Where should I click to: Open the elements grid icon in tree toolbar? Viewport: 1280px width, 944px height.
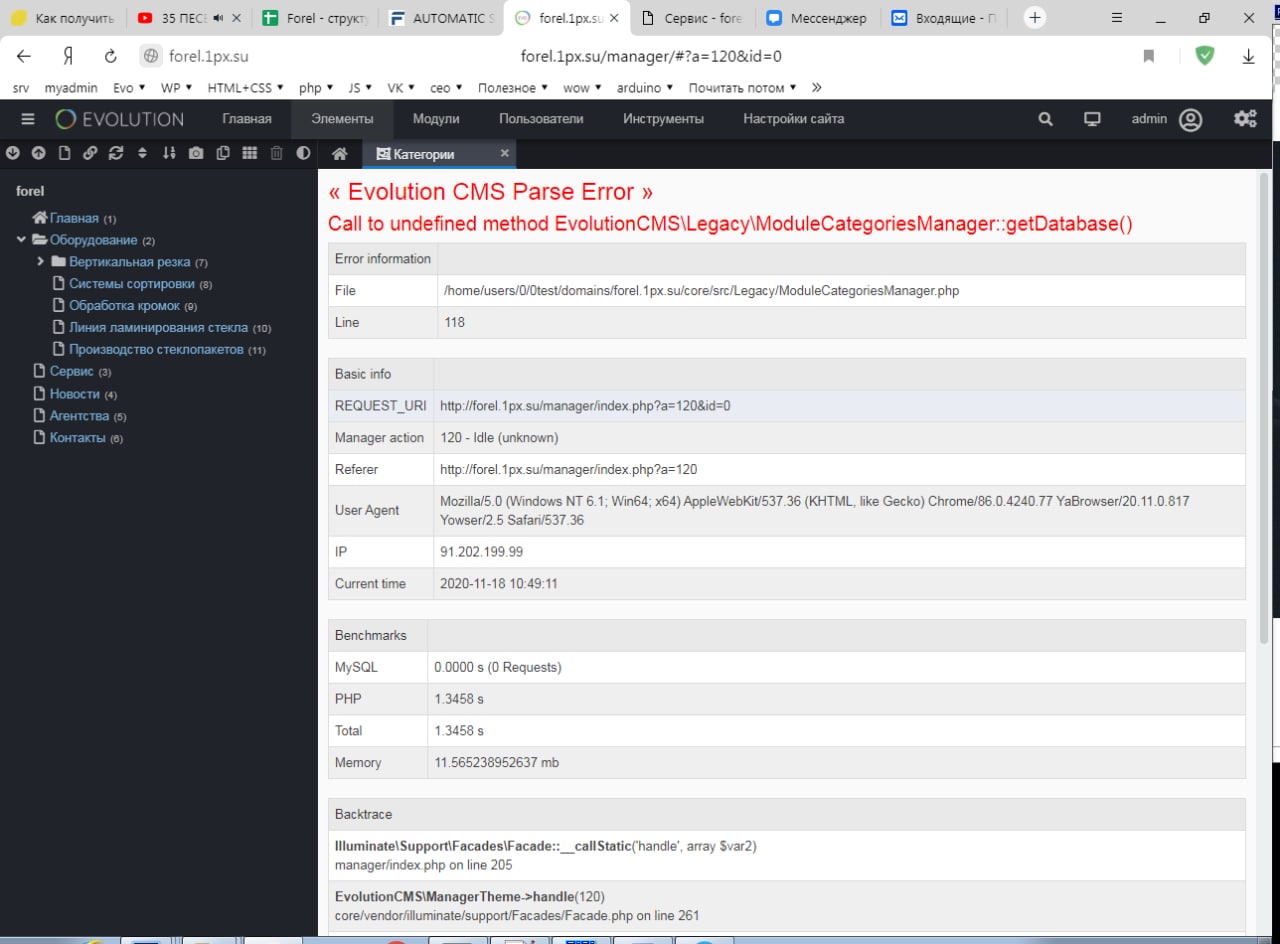[250, 153]
